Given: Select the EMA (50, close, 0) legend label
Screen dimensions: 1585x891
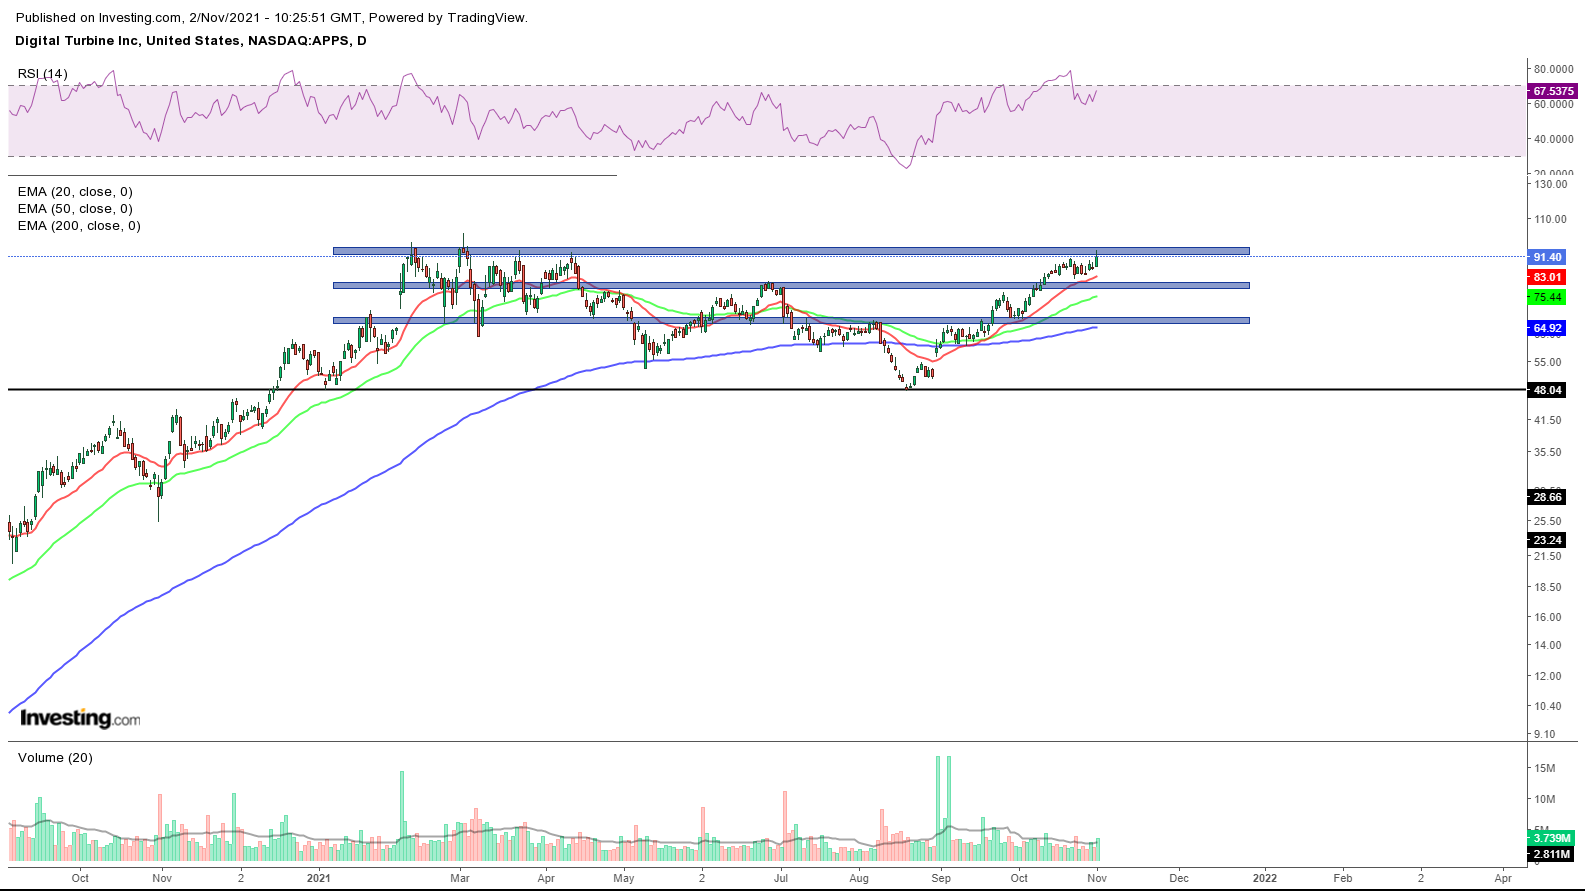Looking at the screenshot, I should coord(75,209).
